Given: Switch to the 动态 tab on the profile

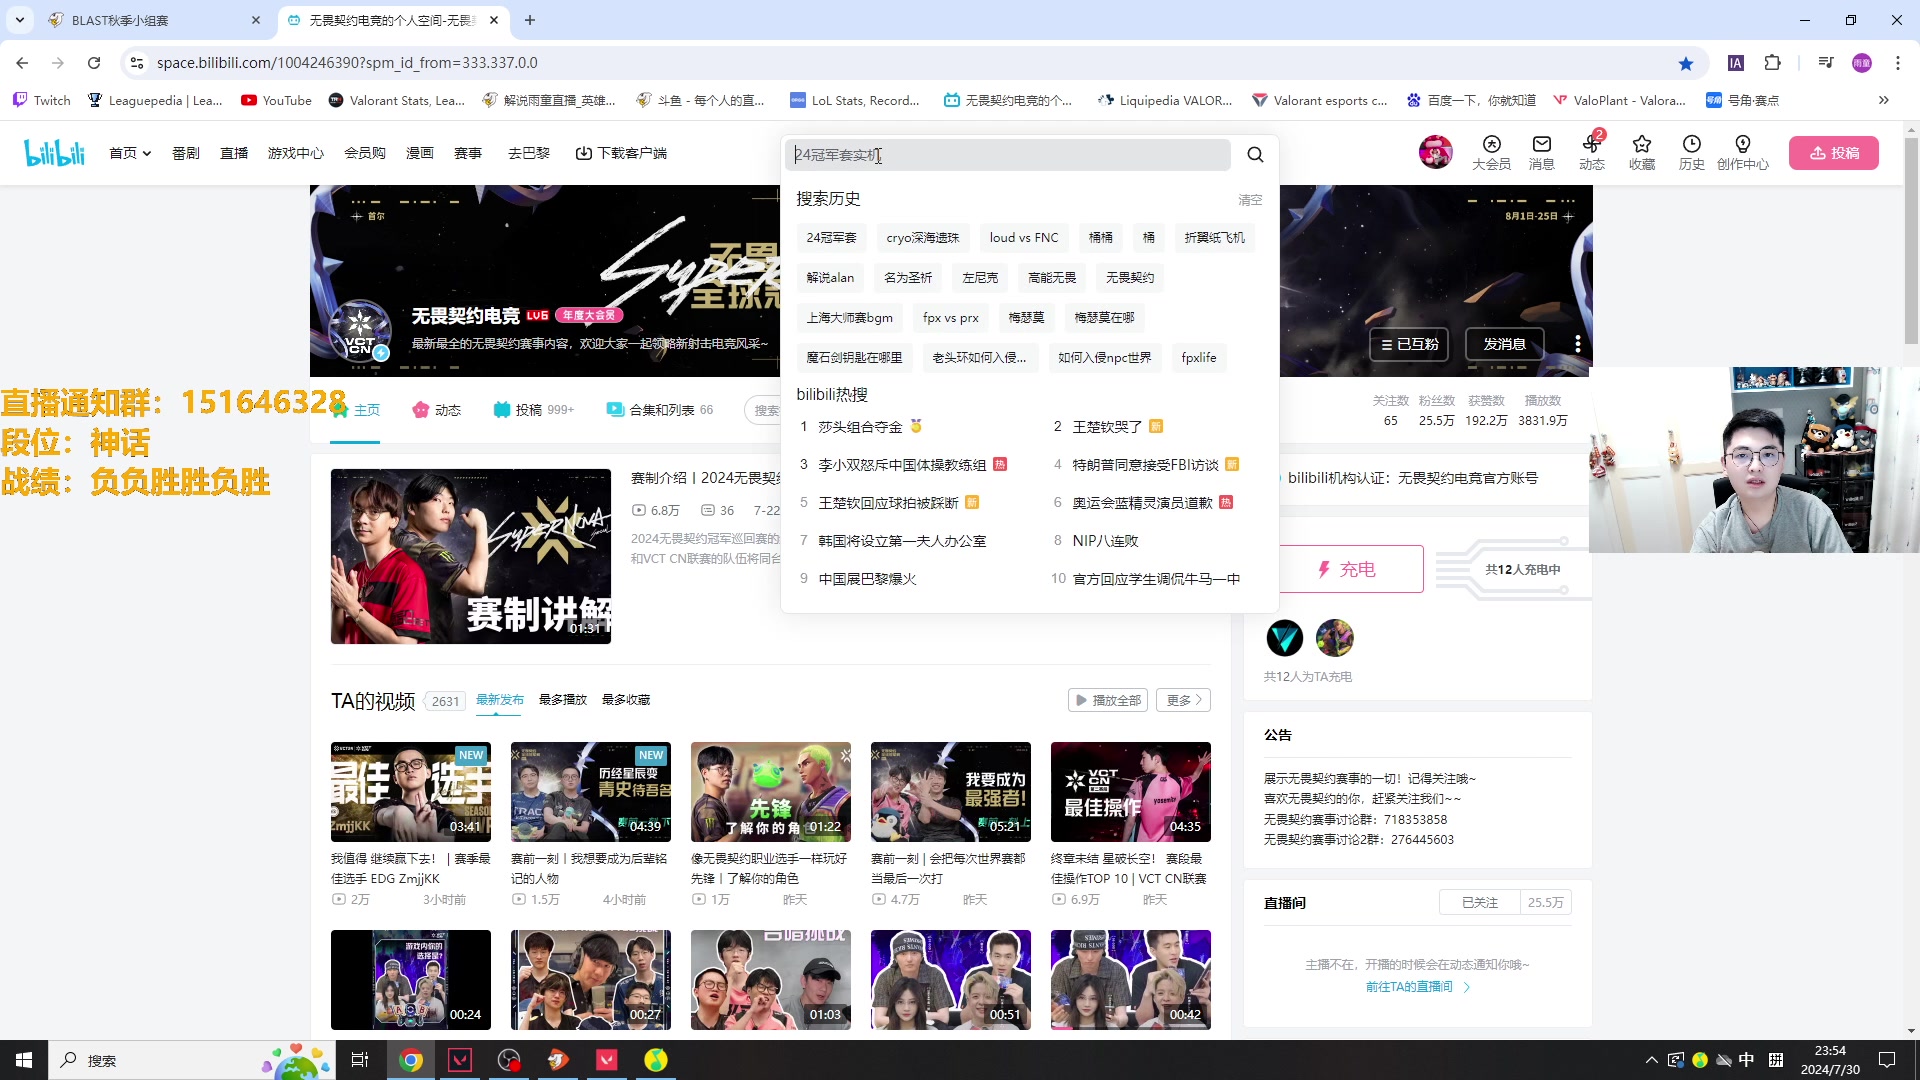Looking at the screenshot, I should pyautogui.click(x=436, y=409).
